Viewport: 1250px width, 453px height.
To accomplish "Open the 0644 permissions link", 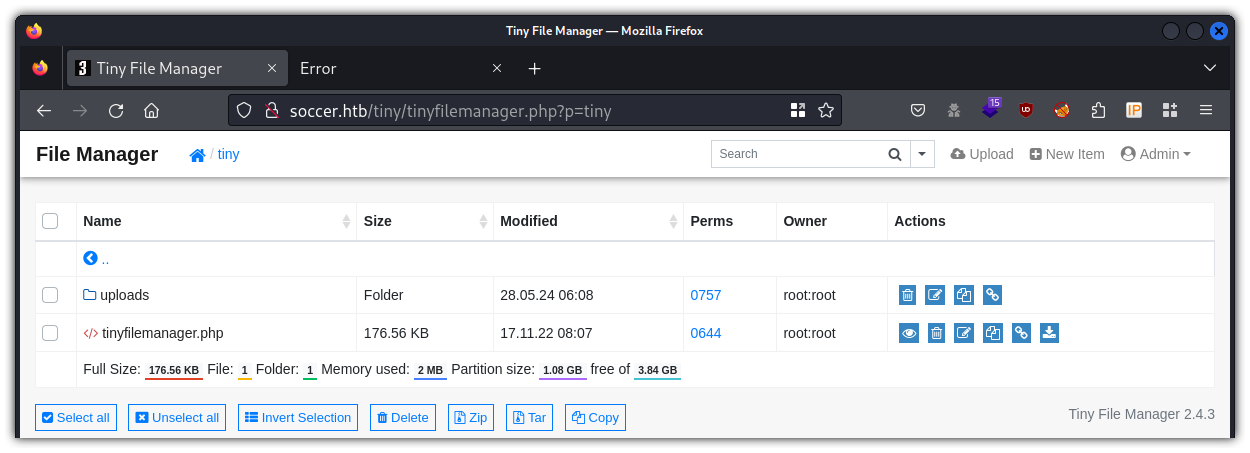I will [706, 333].
